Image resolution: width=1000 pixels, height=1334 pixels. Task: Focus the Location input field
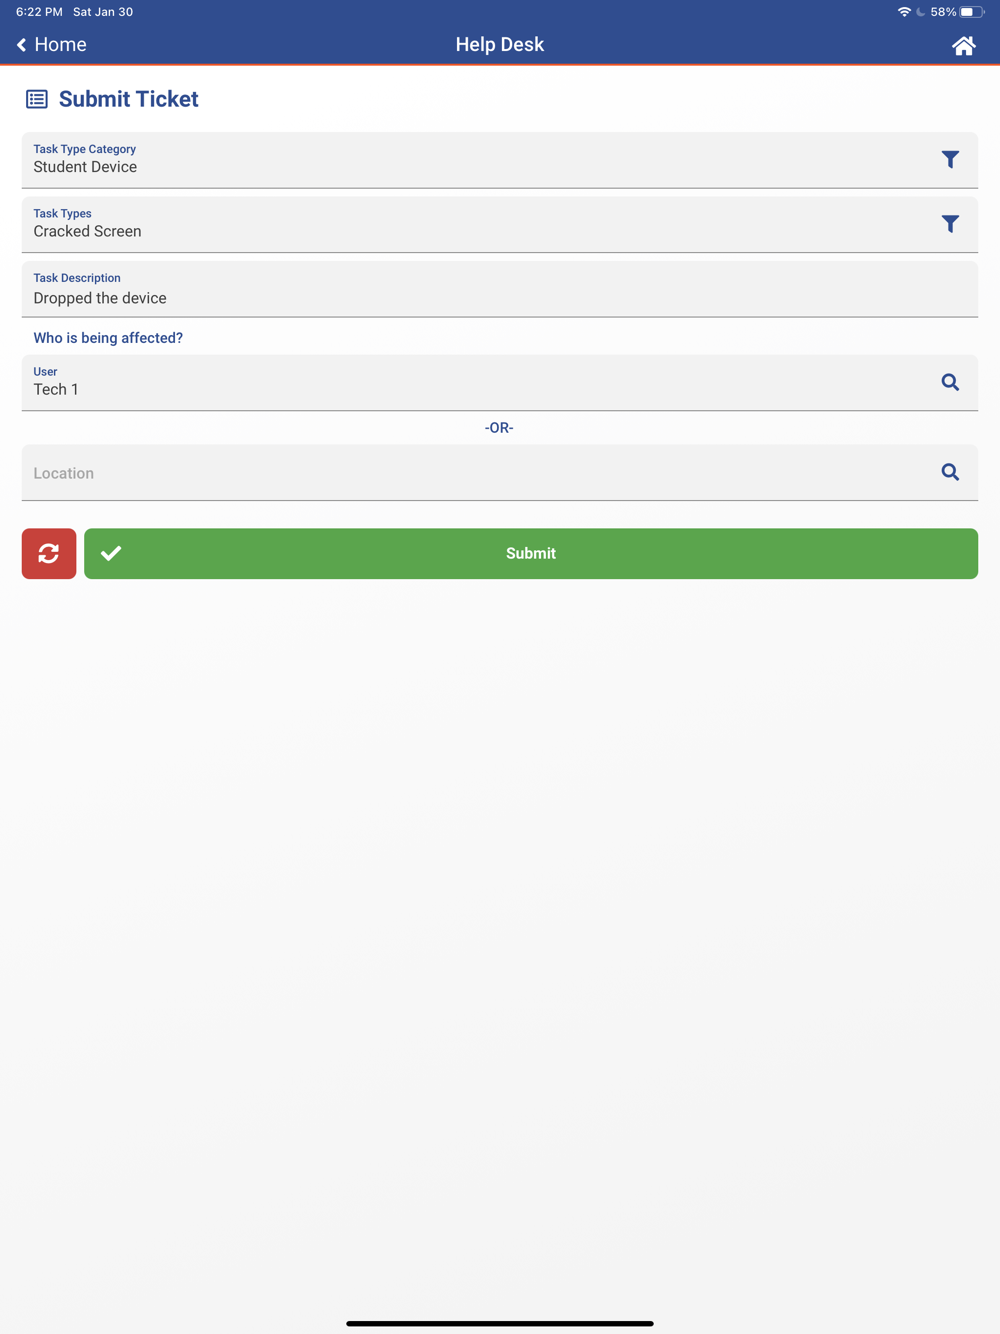click(x=500, y=472)
